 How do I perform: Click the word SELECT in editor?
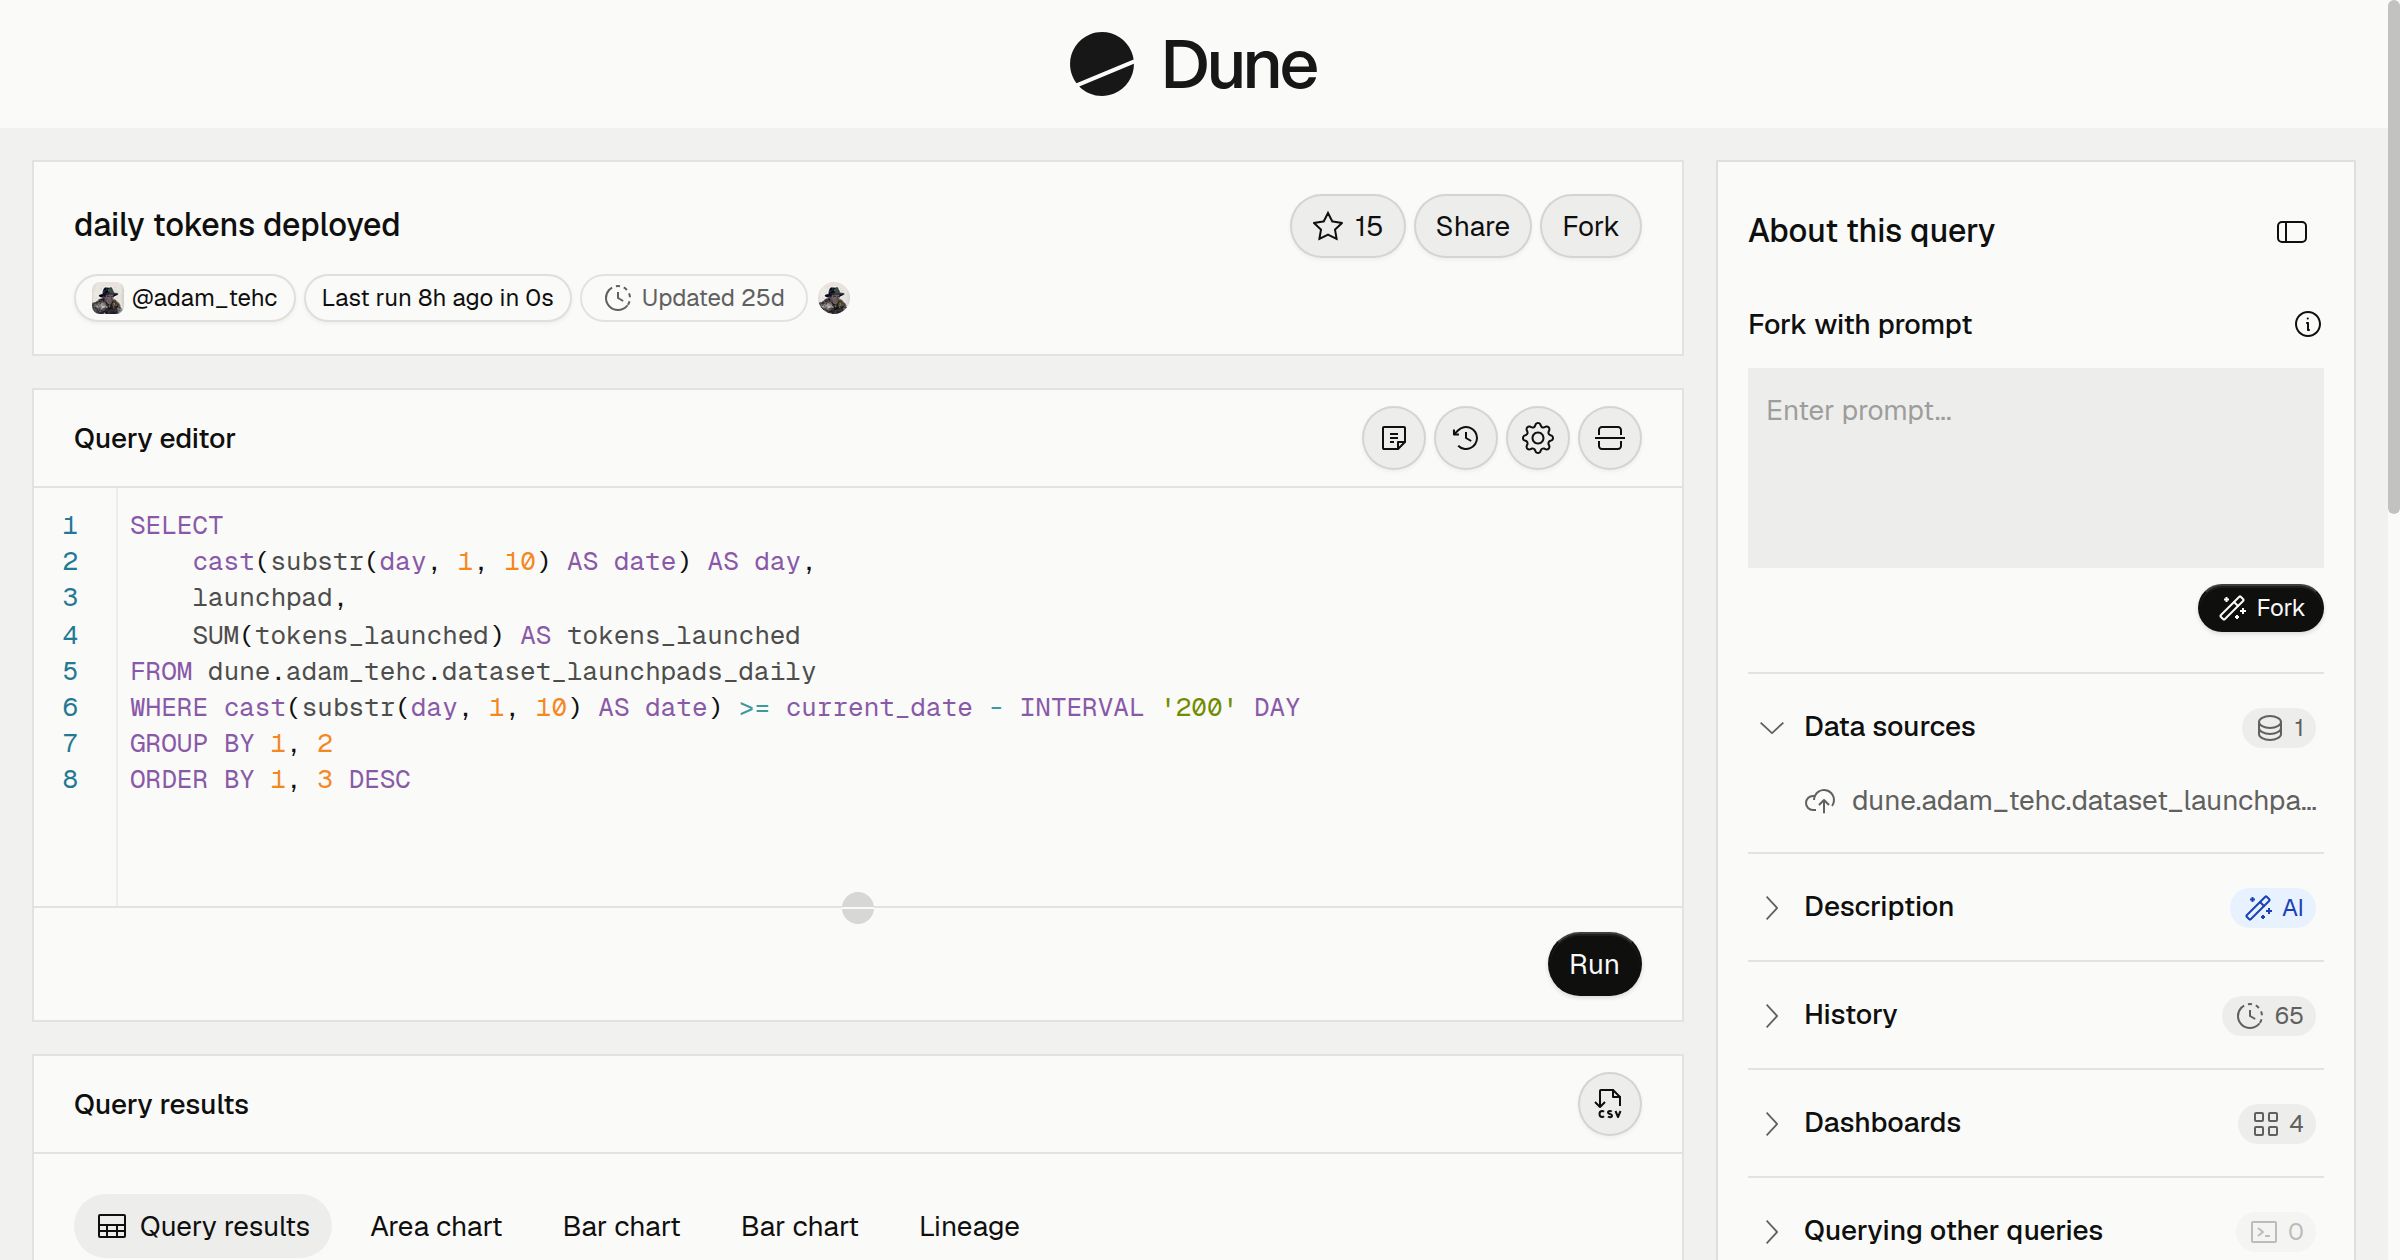click(176, 526)
